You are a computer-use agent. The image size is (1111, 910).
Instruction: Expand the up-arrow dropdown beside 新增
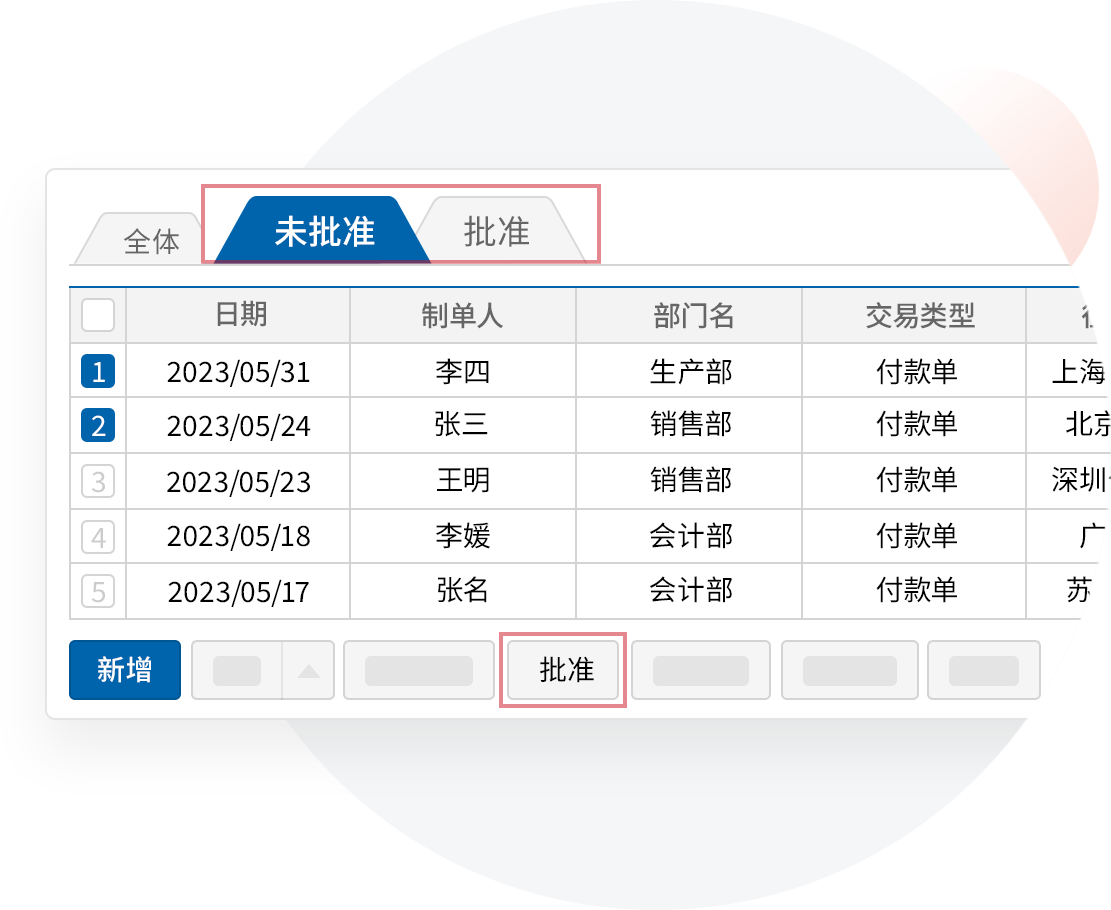(309, 671)
